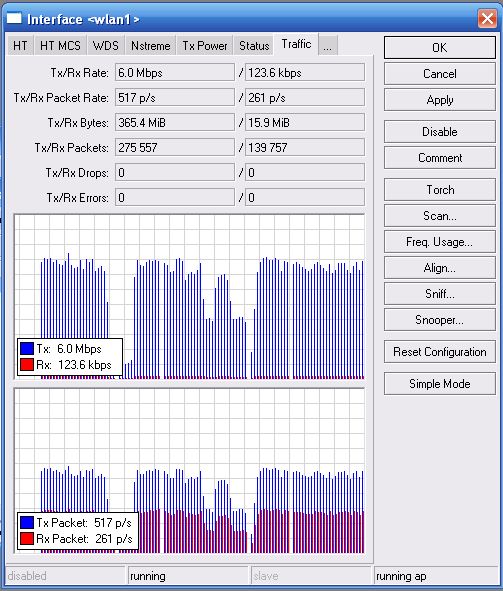Click the Tx Drops field

pyautogui.click(x=174, y=173)
